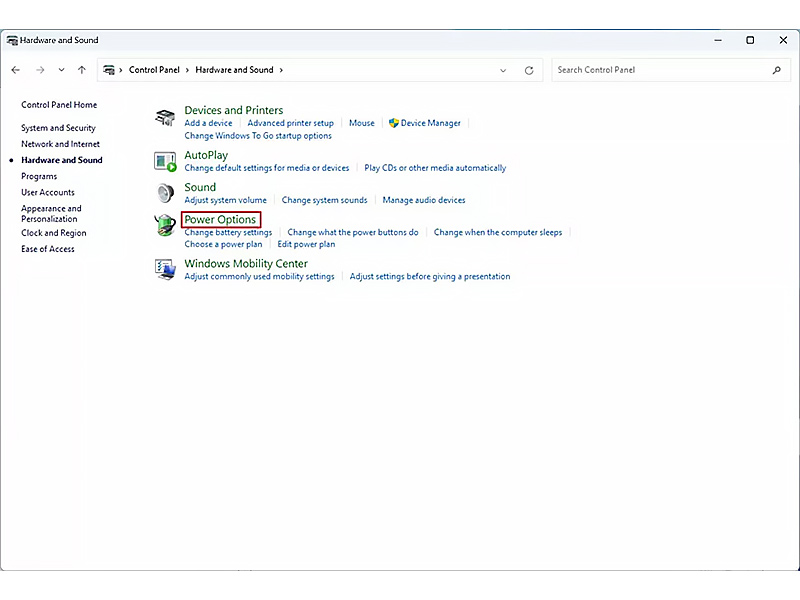800x600 pixels.
Task: Select Hardware and Sound in sidebar
Action: pos(62,160)
